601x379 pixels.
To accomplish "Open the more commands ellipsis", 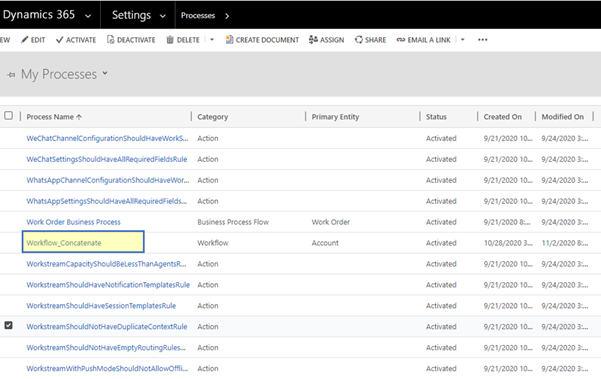I will [x=483, y=40].
